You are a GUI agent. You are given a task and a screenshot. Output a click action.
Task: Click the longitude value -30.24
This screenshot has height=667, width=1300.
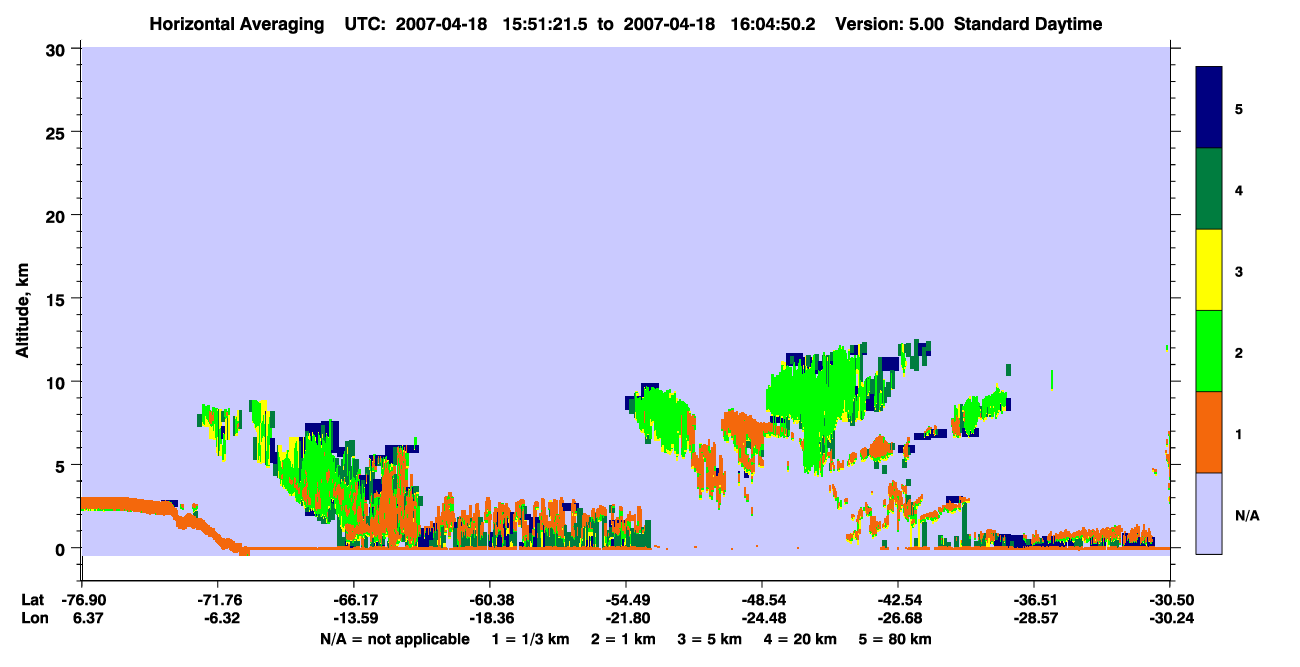click(x=1170, y=617)
